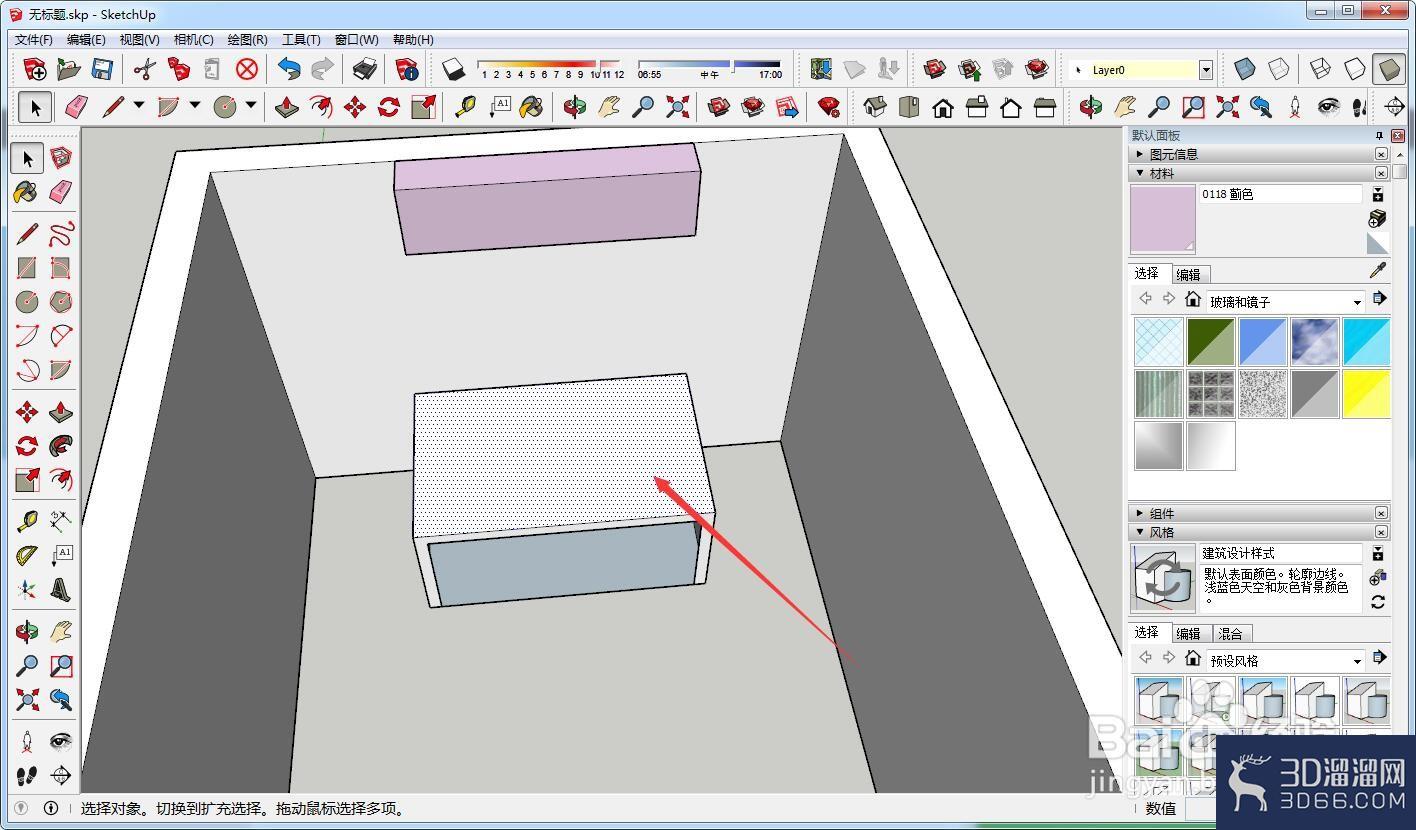The width and height of the screenshot is (1416, 830).
Task: Open the Model Info icon
Action: (407, 69)
